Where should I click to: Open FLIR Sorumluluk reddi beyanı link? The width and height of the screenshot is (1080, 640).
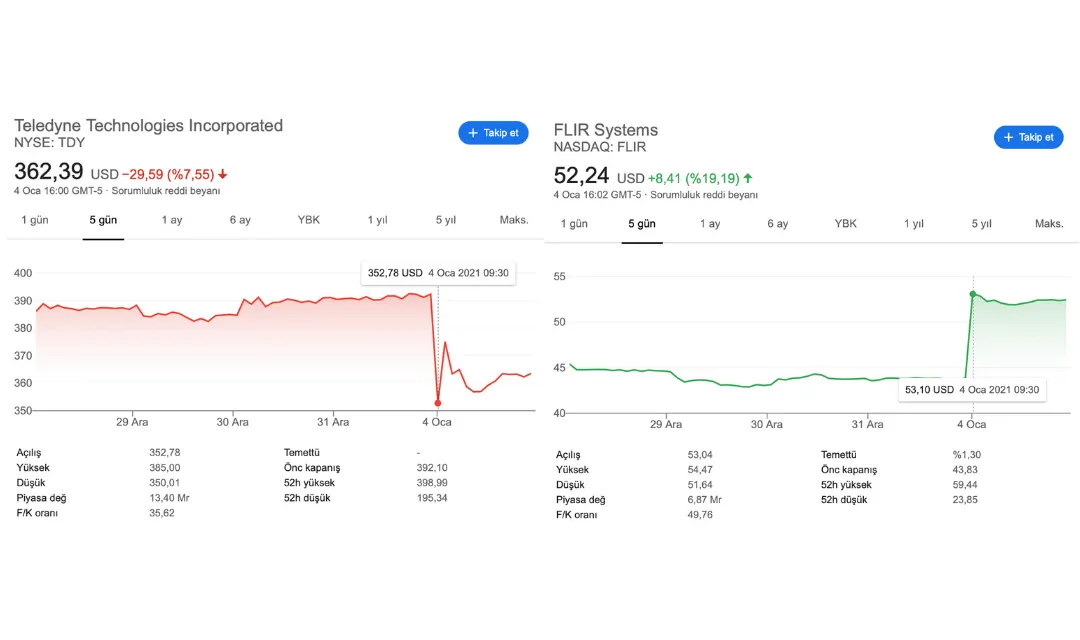coord(704,195)
